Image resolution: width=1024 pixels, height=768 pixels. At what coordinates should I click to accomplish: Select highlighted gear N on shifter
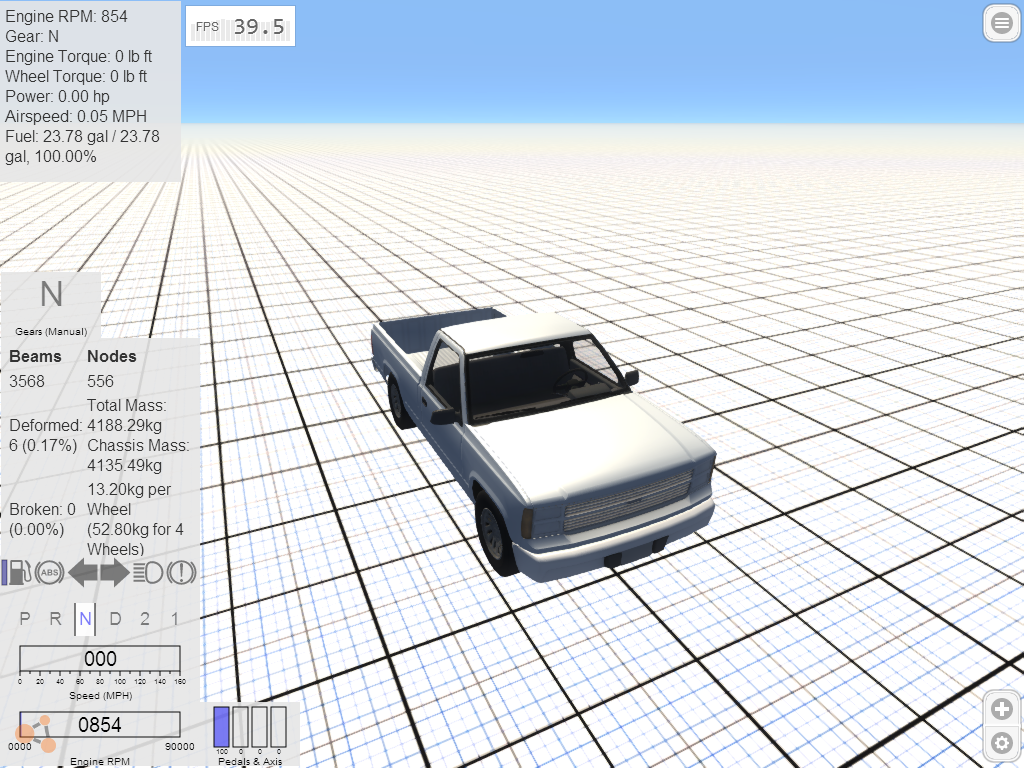click(86, 619)
